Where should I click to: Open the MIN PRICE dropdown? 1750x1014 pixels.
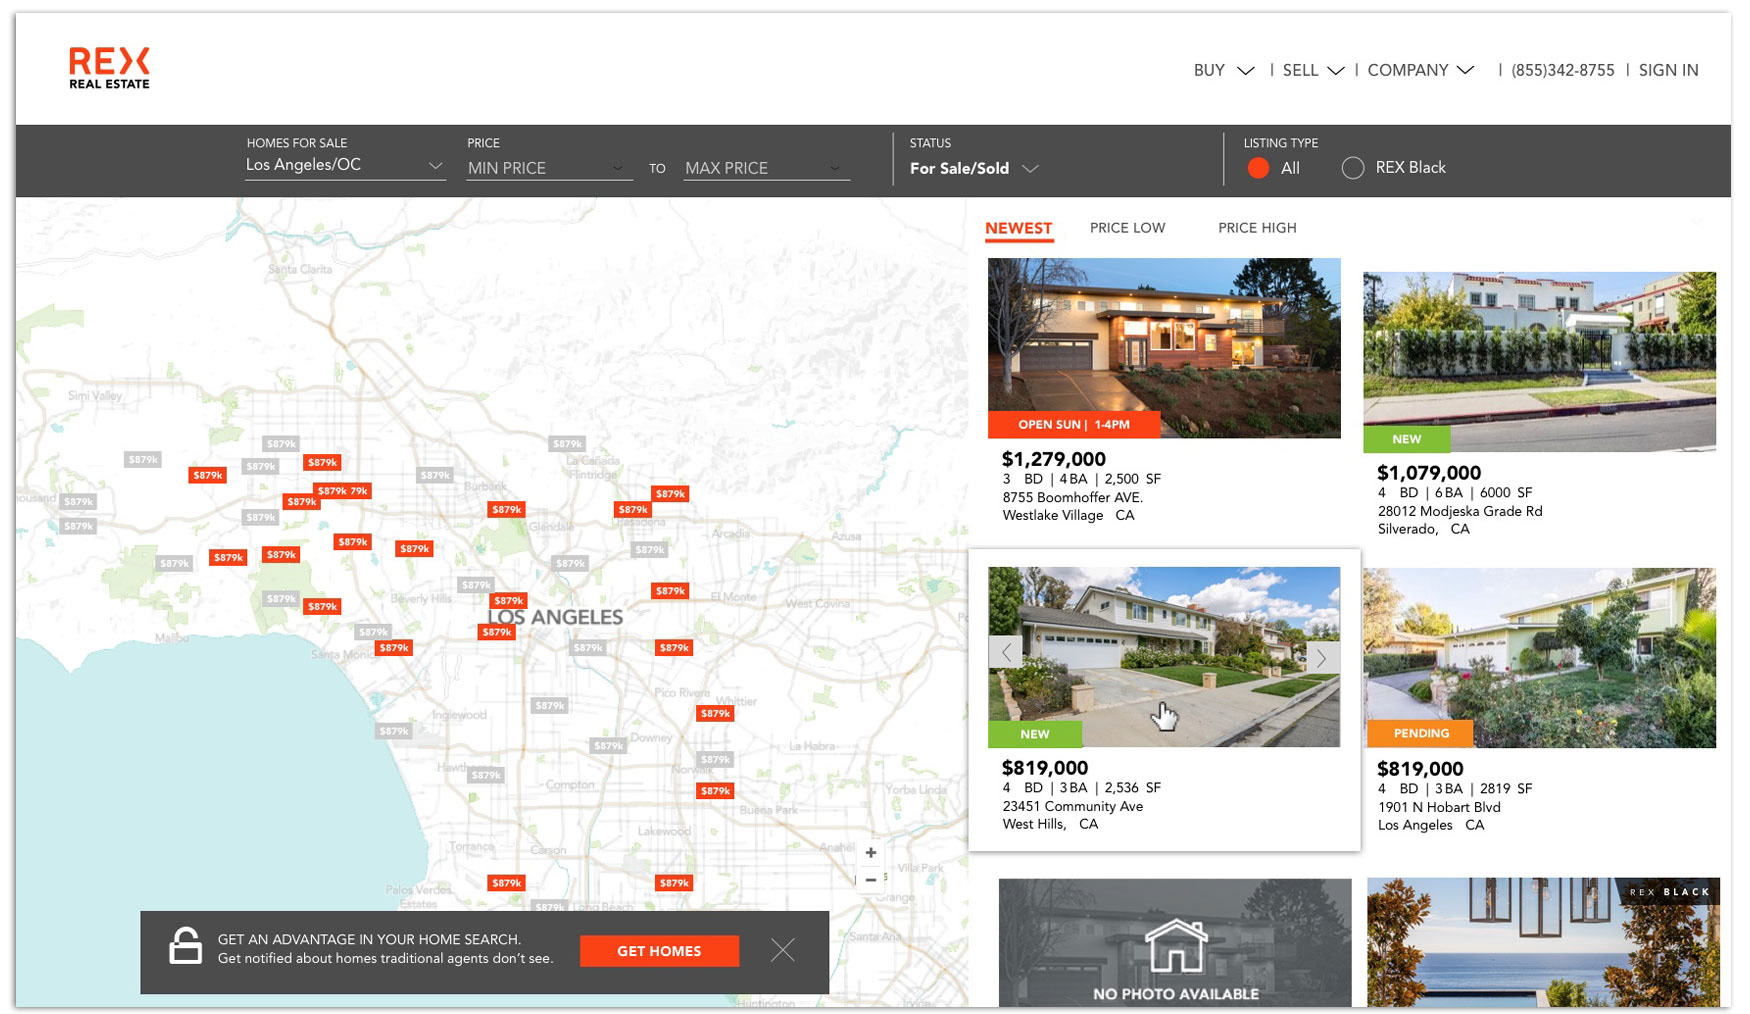point(549,168)
